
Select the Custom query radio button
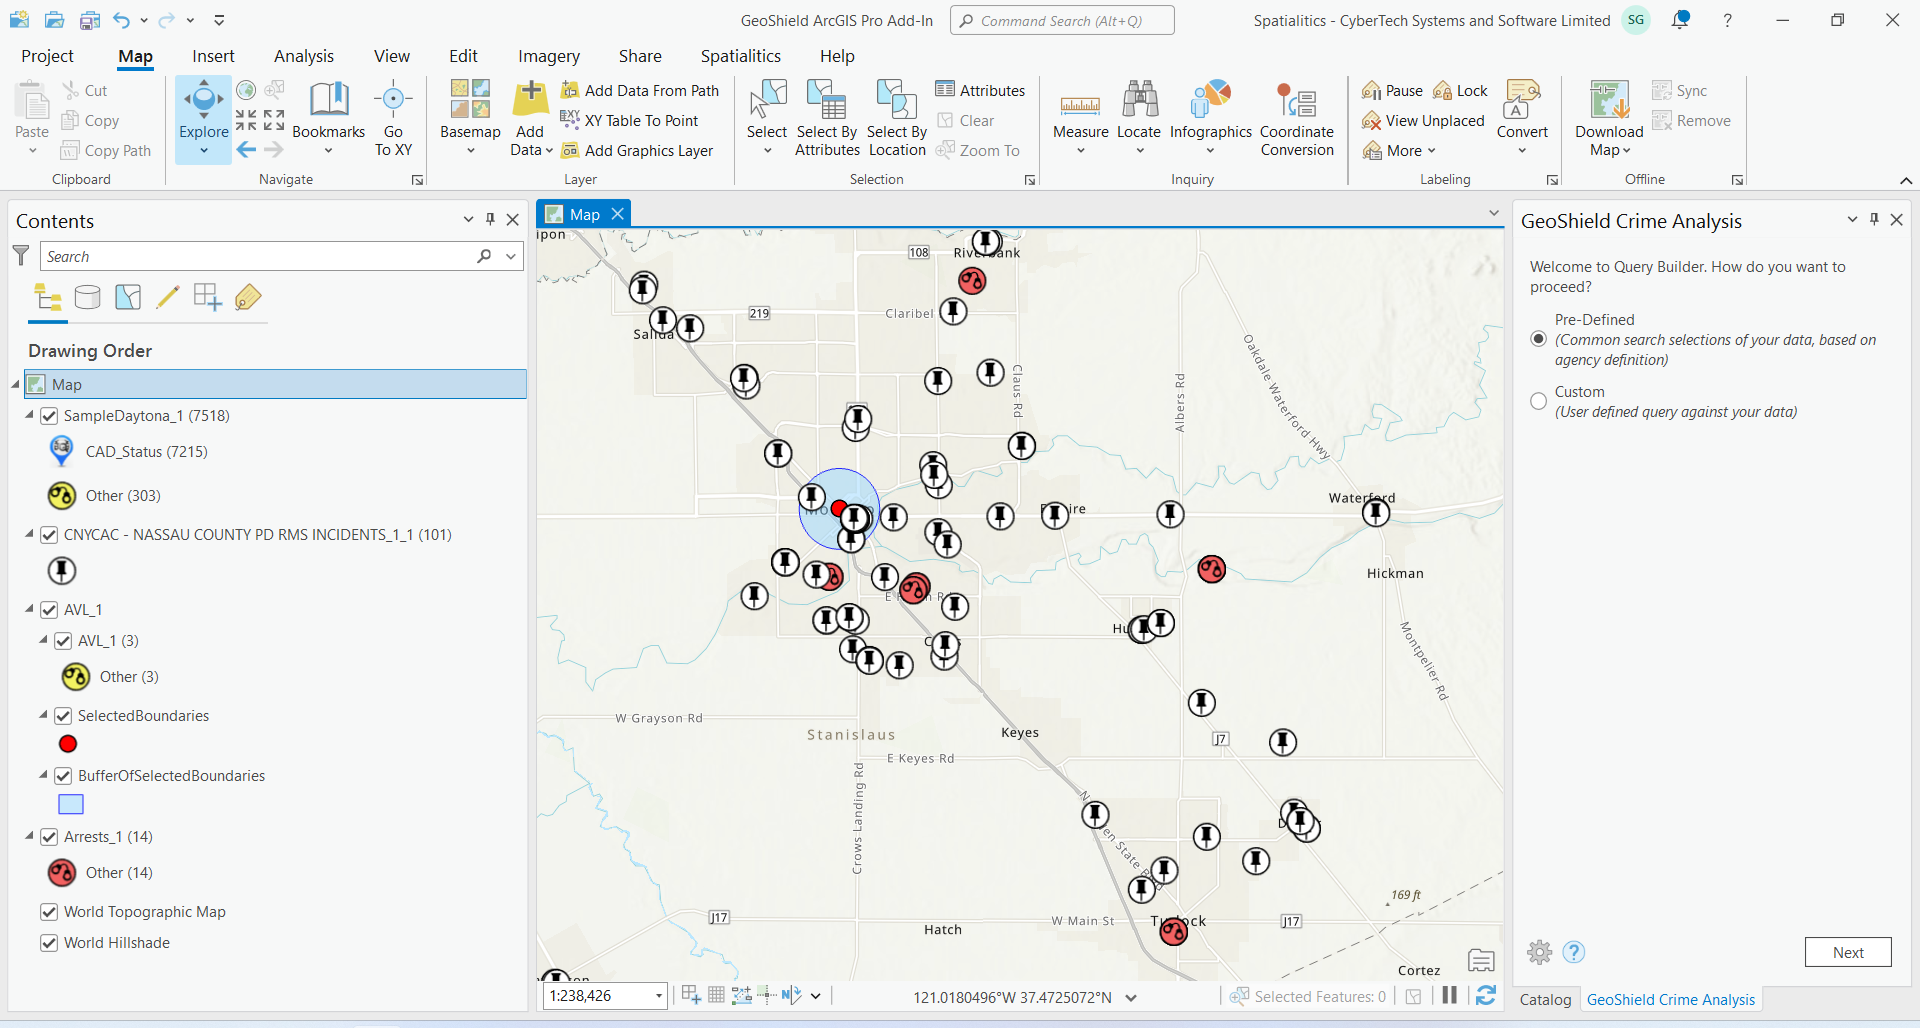pos(1539,401)
